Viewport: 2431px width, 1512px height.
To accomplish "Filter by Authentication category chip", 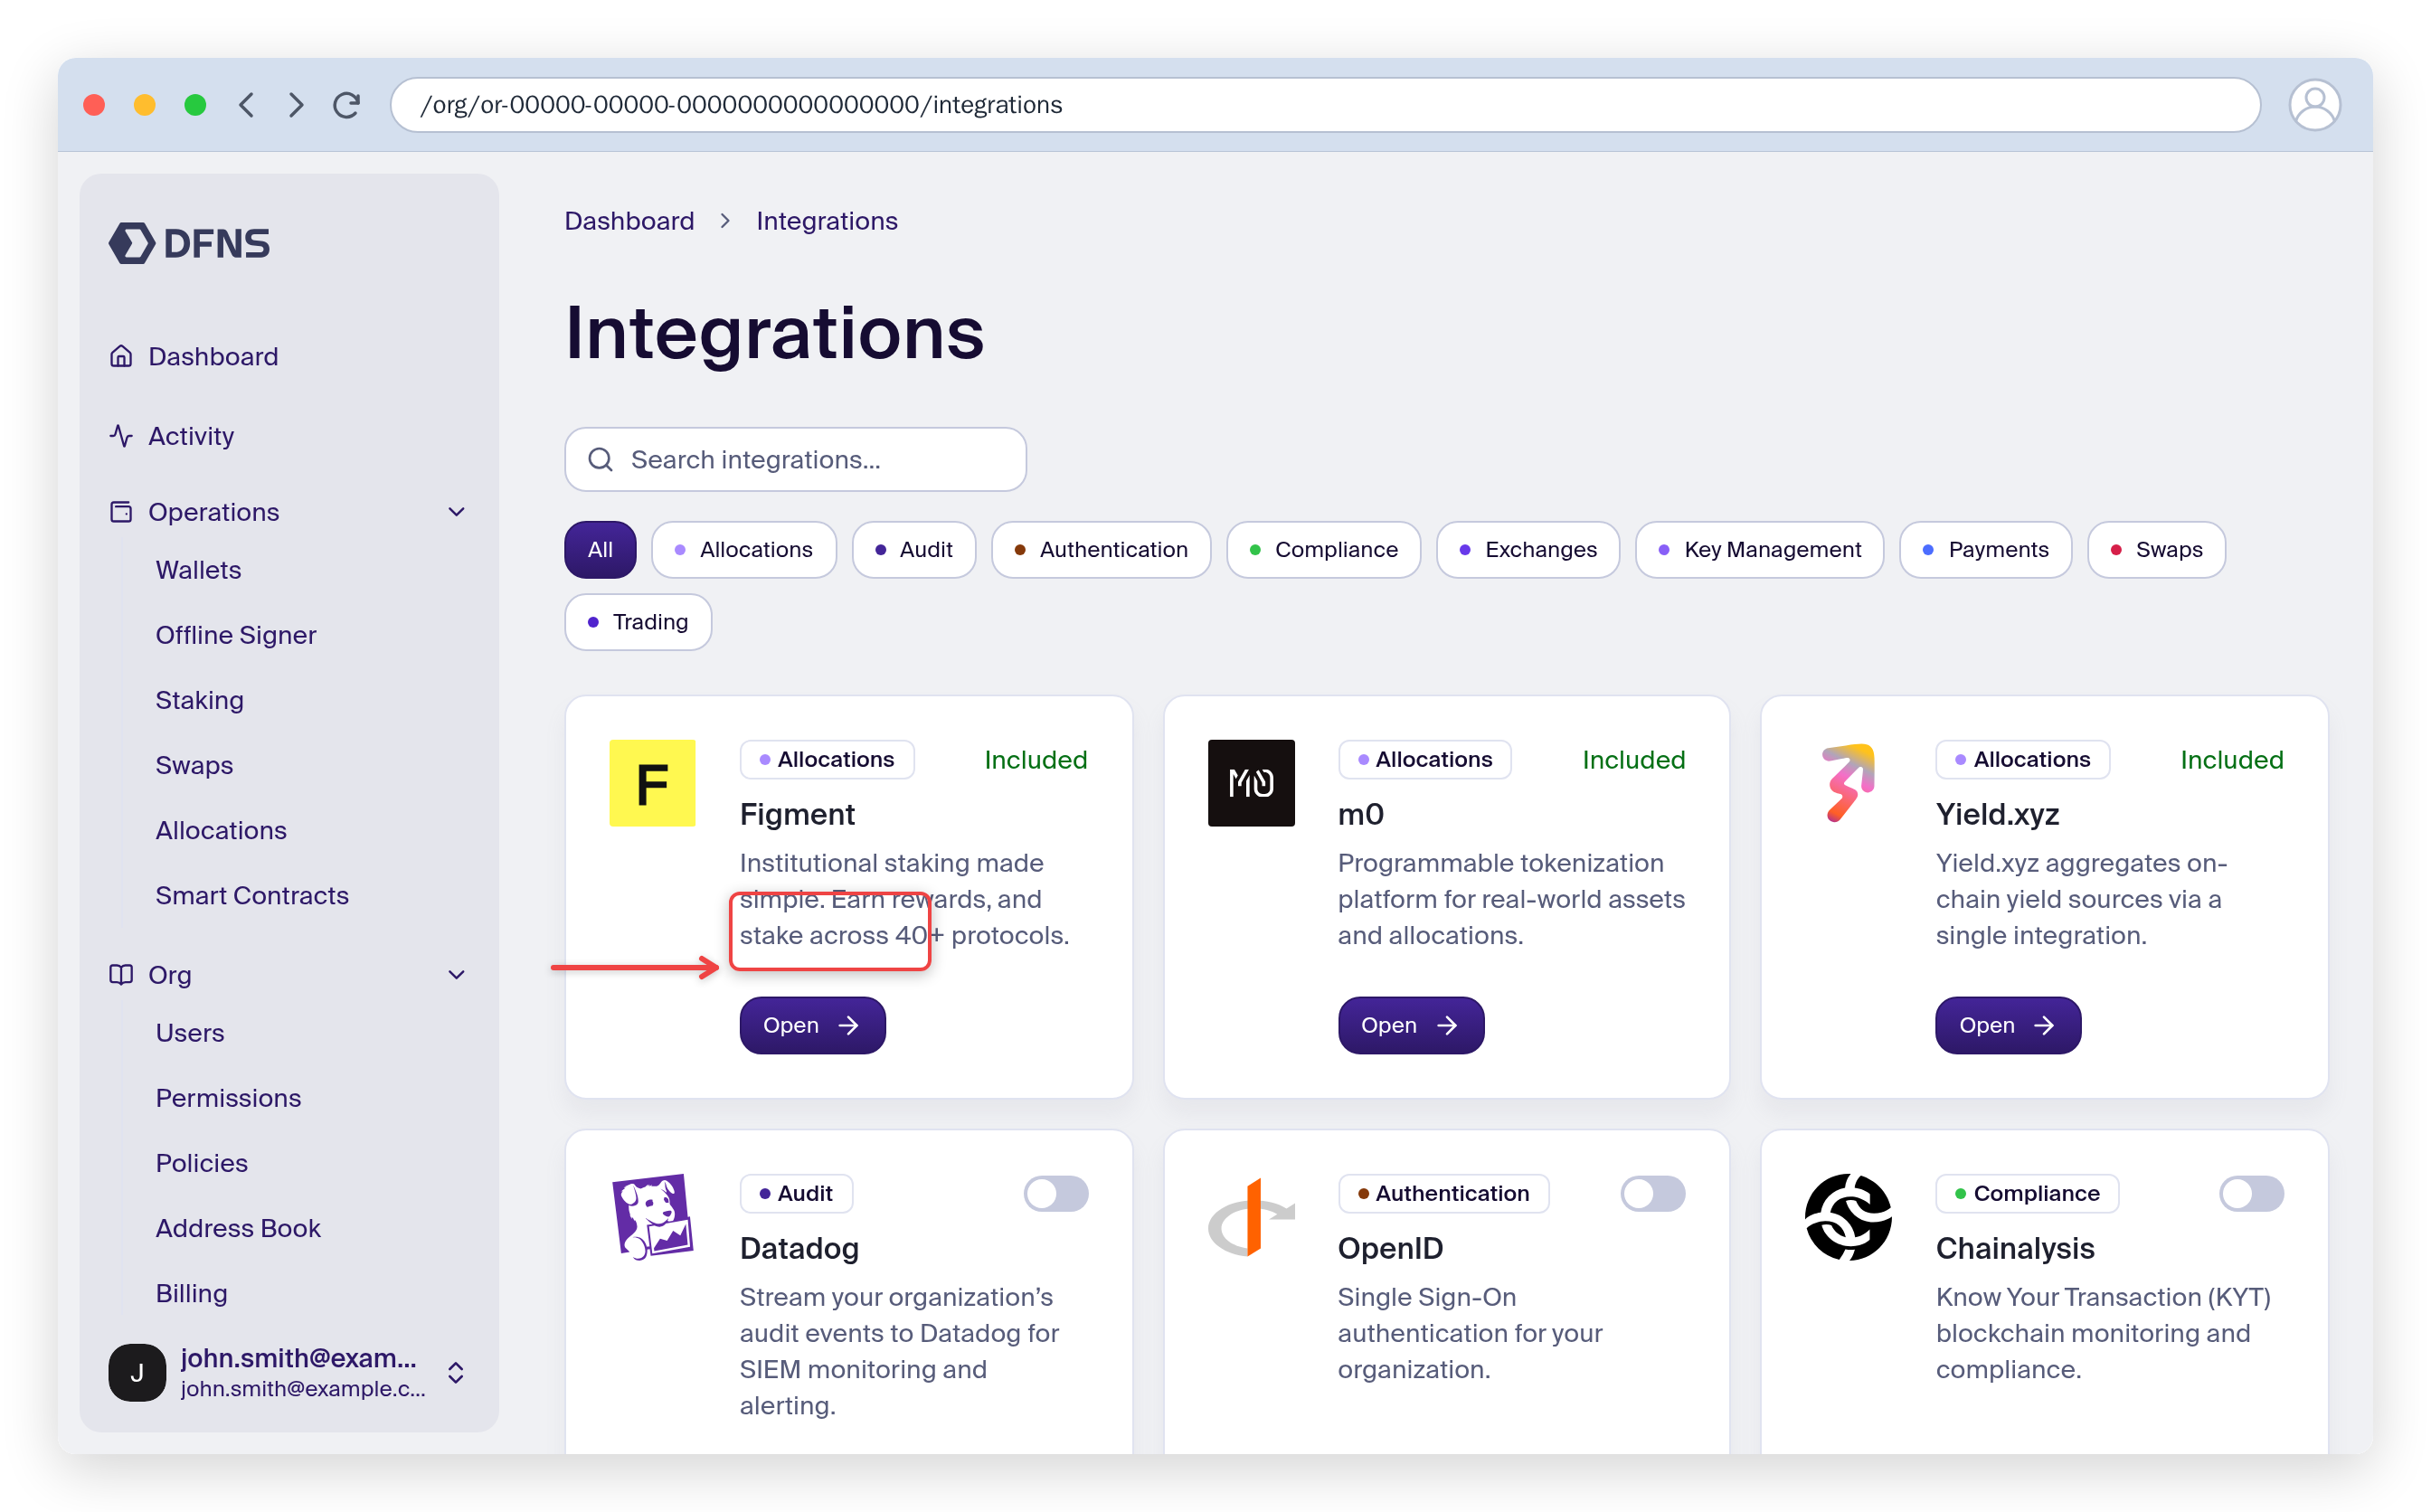I will (x=1101, y=549).
